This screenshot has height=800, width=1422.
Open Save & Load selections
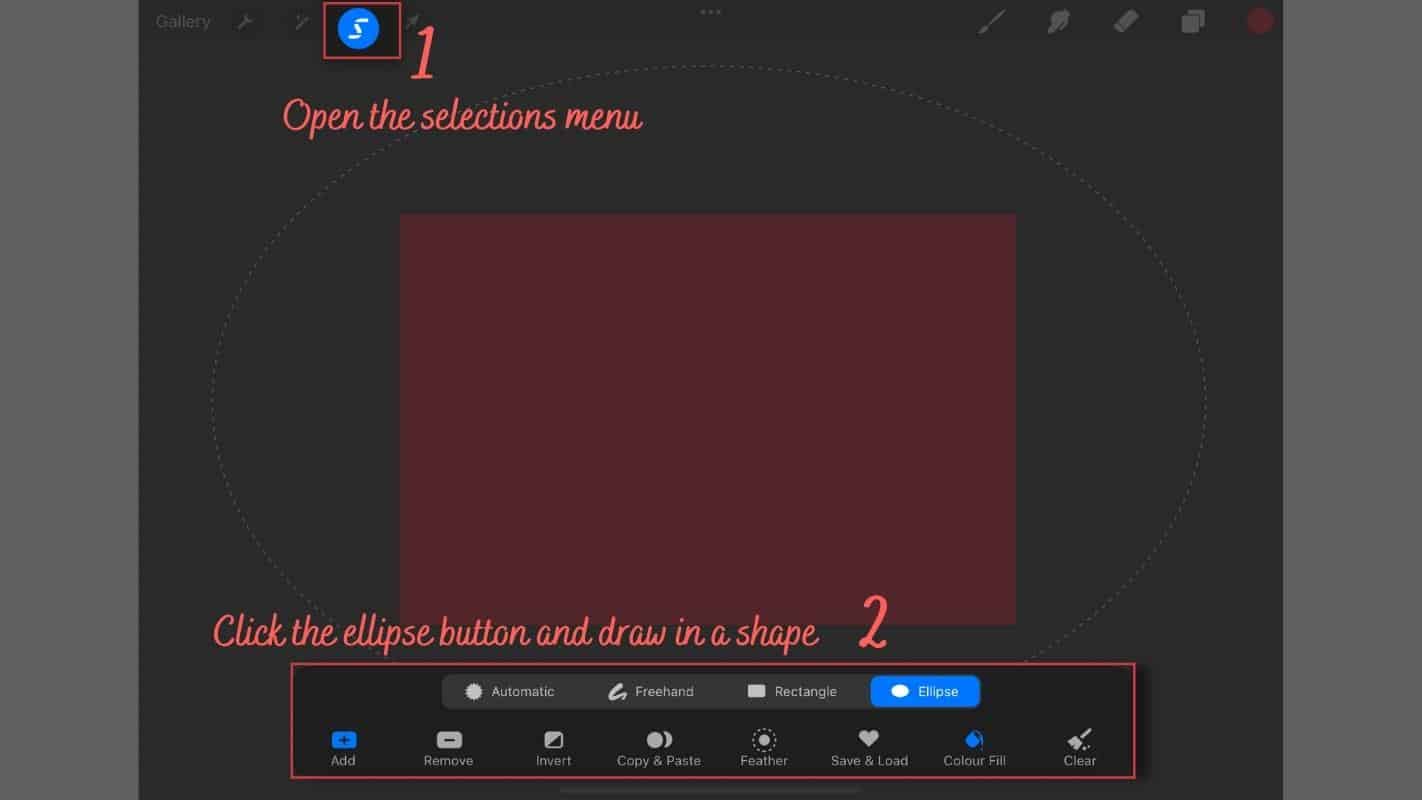(x=869, y=749)
